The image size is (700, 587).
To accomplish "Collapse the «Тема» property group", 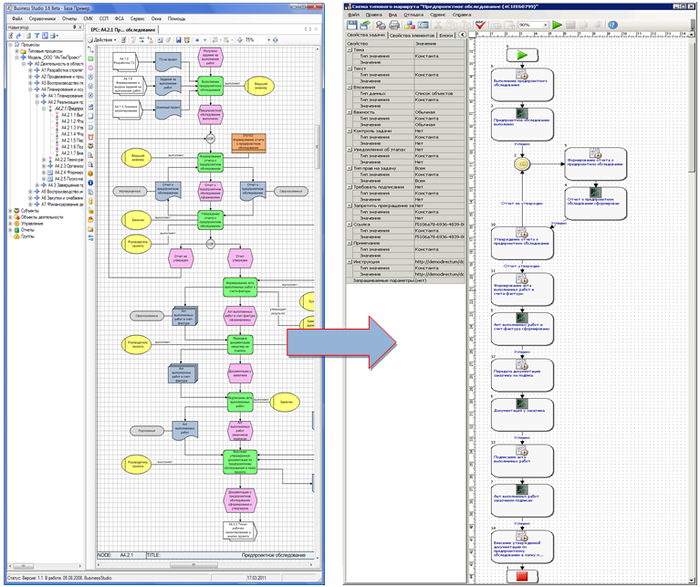I will (349, 51).
